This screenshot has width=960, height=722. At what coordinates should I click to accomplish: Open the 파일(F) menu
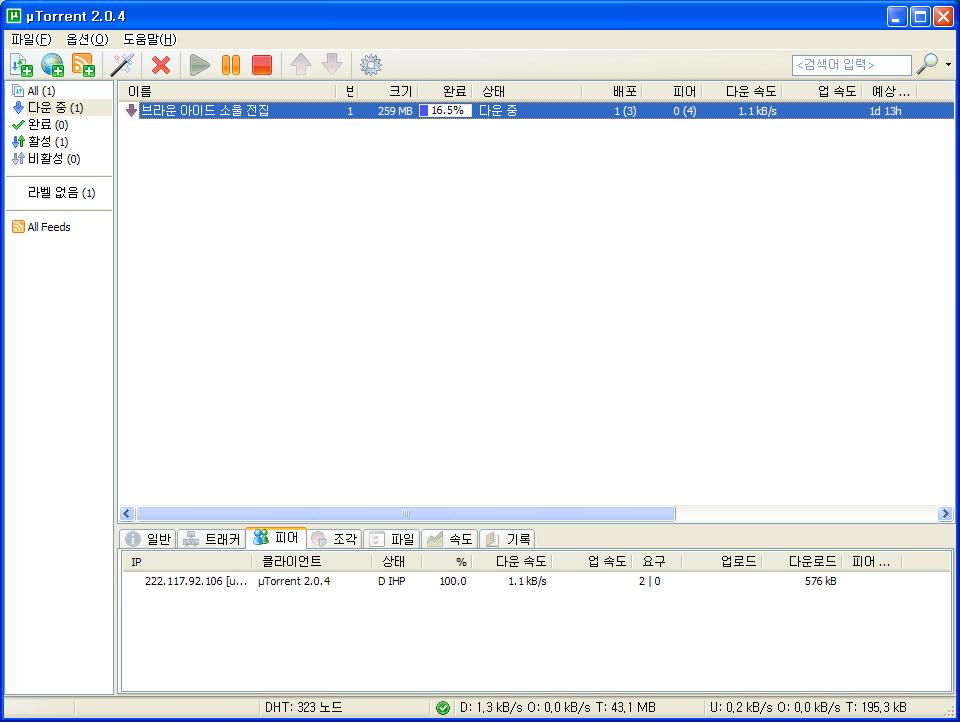pos(31,39)
